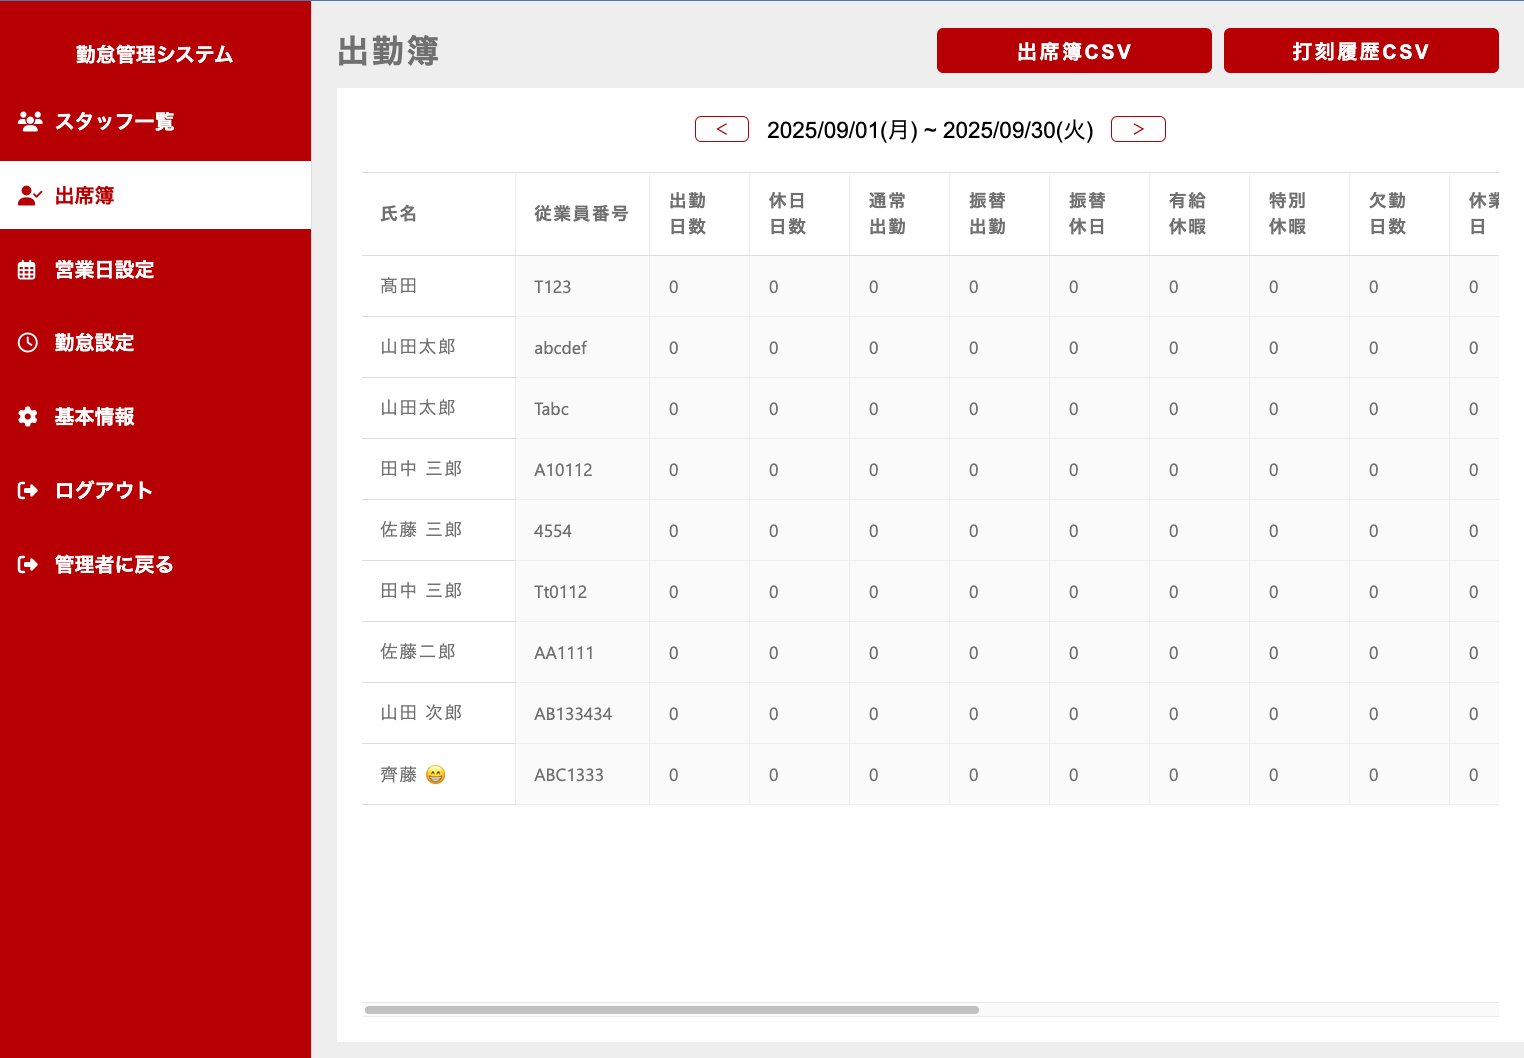Click the business day calendar icon
The height and width of the screenshot is (1058, 1524).
tap(27, 270)
